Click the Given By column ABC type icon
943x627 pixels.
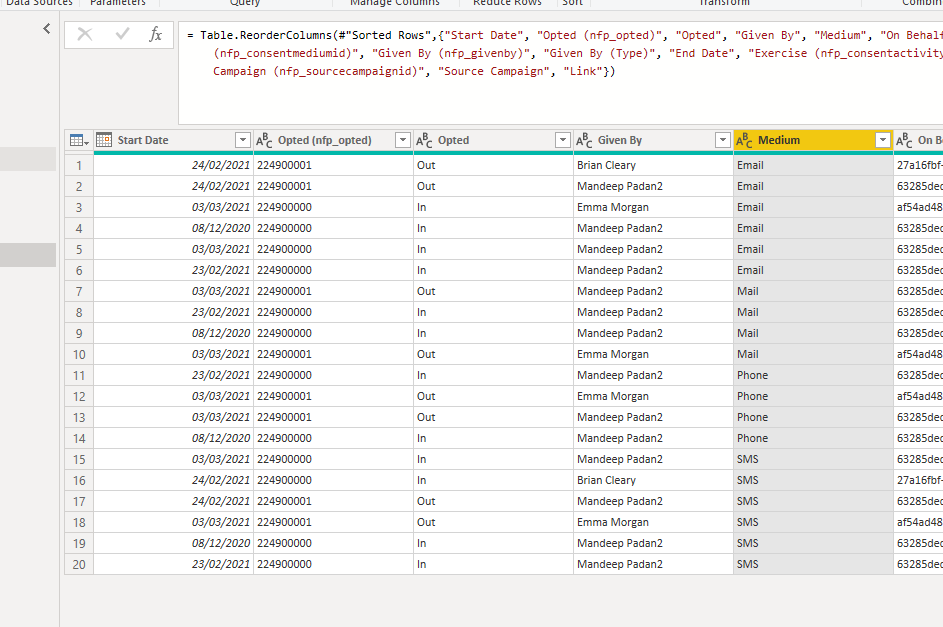pos(584,141)
